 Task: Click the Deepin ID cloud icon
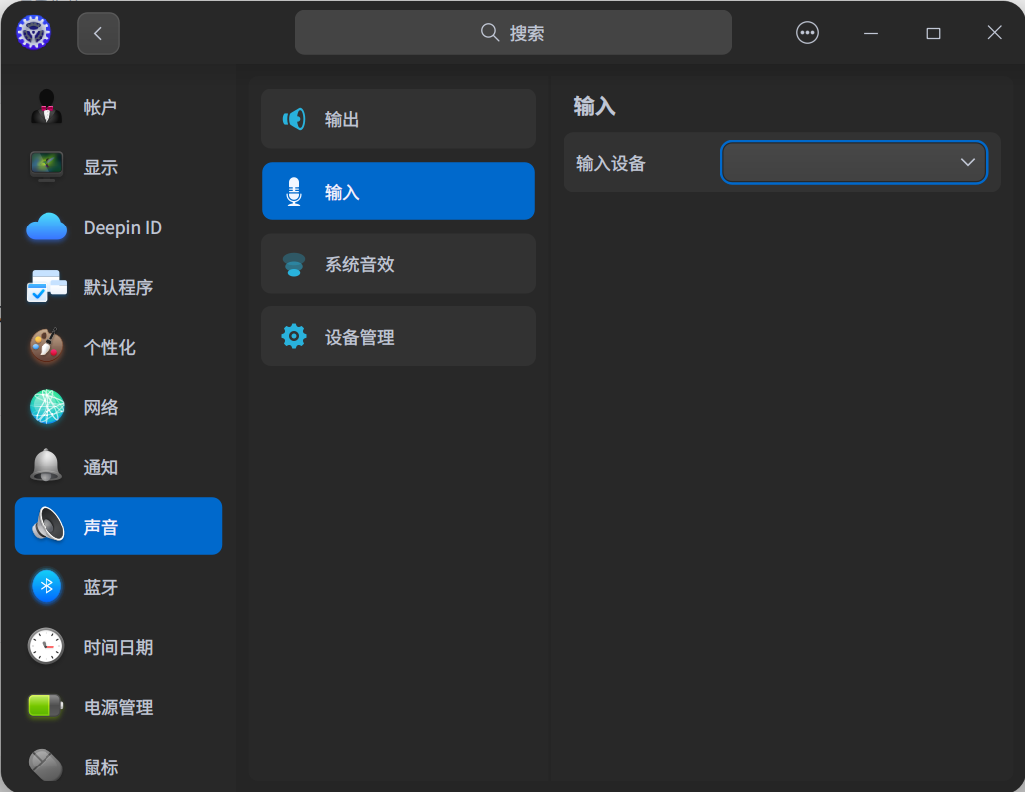(45, 227)
